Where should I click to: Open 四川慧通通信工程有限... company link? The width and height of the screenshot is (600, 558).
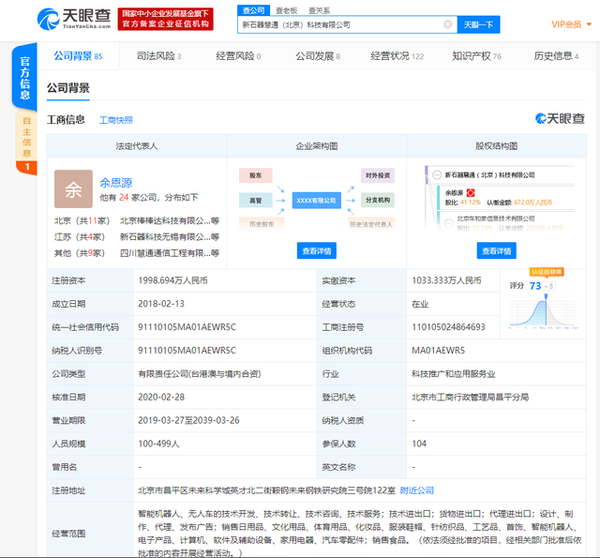(x=170, y=253)
